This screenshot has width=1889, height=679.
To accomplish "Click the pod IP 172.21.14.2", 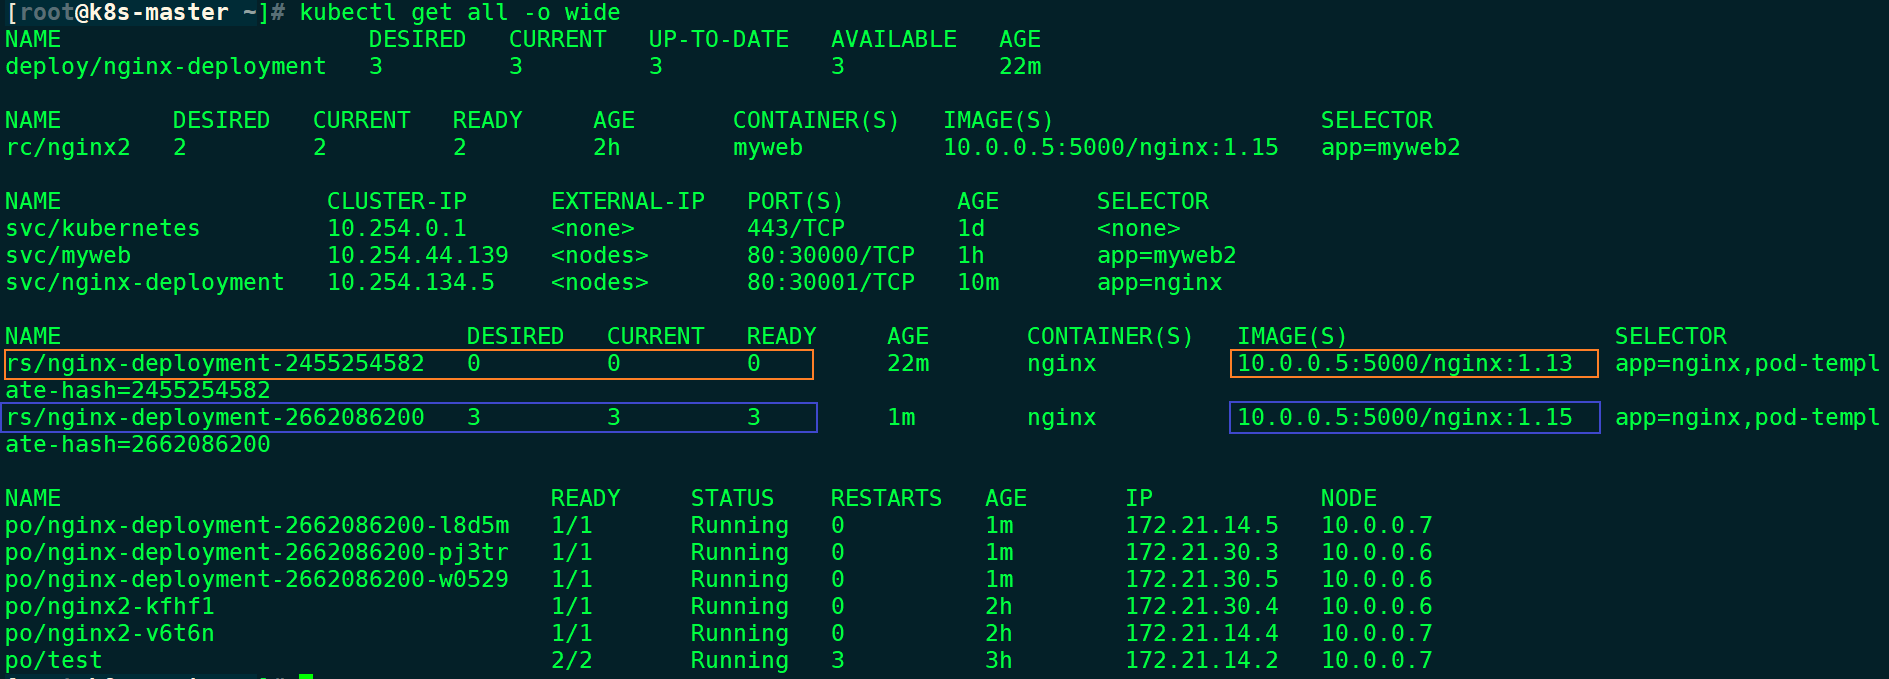I will pos(1201,661).
